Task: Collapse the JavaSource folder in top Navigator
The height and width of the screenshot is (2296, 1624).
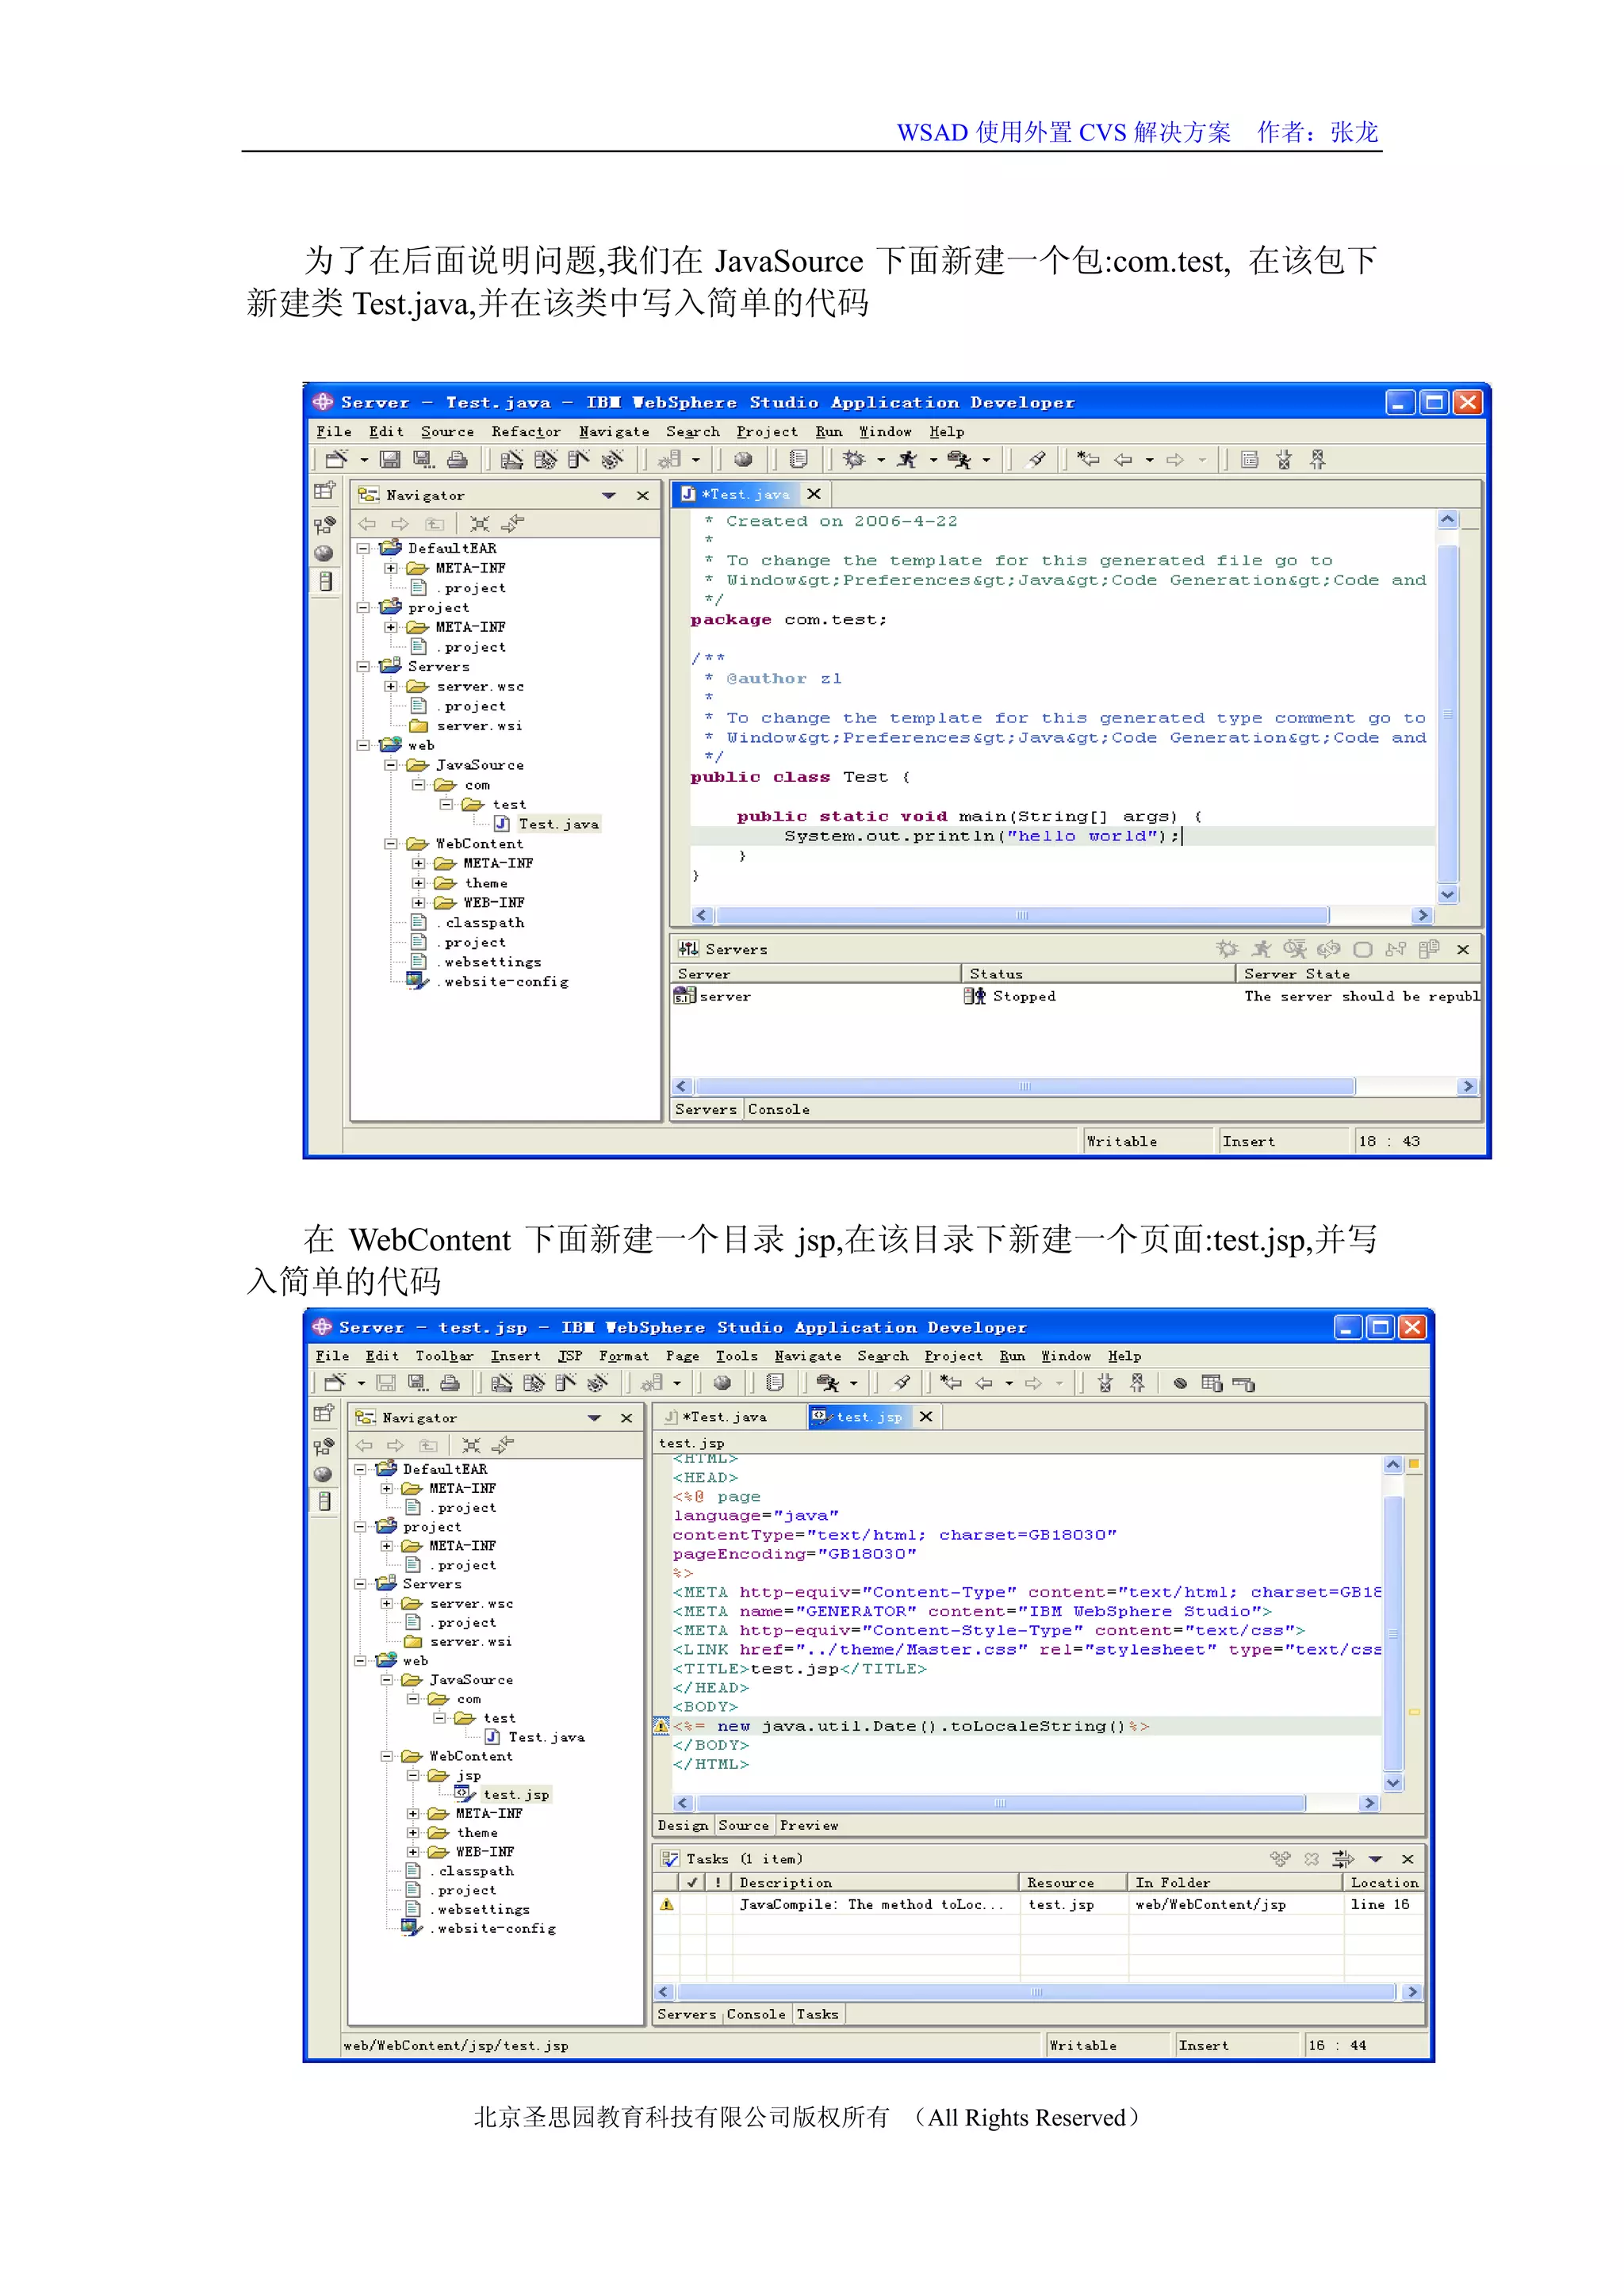Action: (391, 765)
